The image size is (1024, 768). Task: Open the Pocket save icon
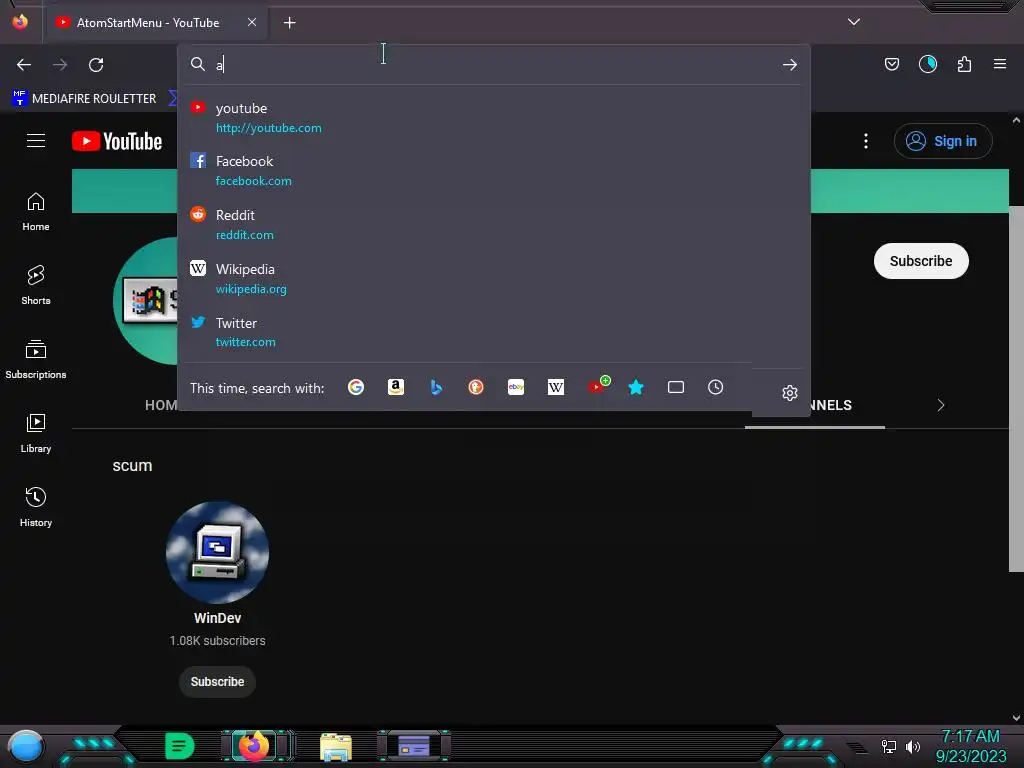click(x=891, y=64)
